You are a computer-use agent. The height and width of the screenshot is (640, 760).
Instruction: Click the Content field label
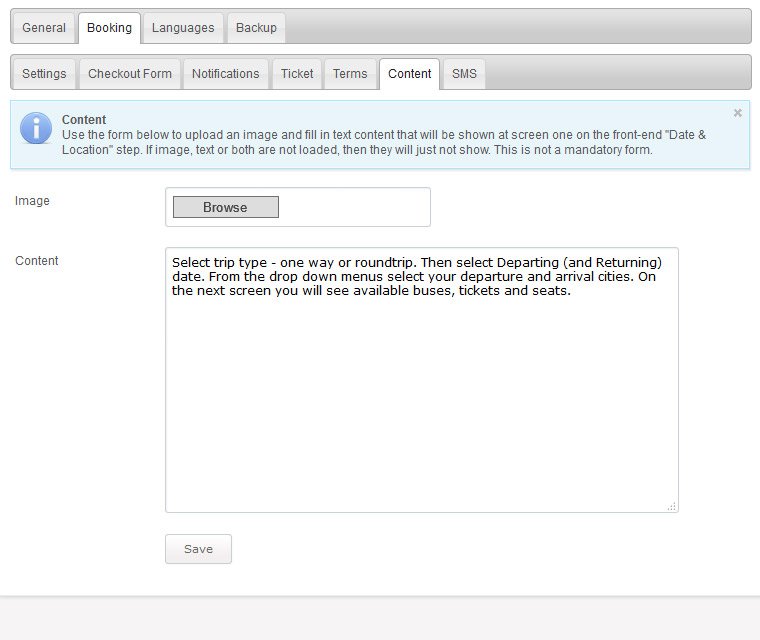point(37,261)
